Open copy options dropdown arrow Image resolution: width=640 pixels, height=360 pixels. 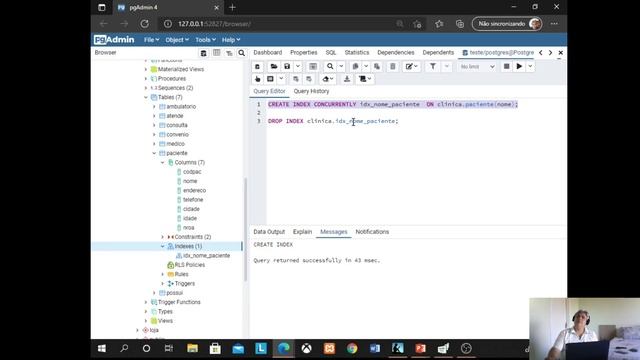coord(366,67)
